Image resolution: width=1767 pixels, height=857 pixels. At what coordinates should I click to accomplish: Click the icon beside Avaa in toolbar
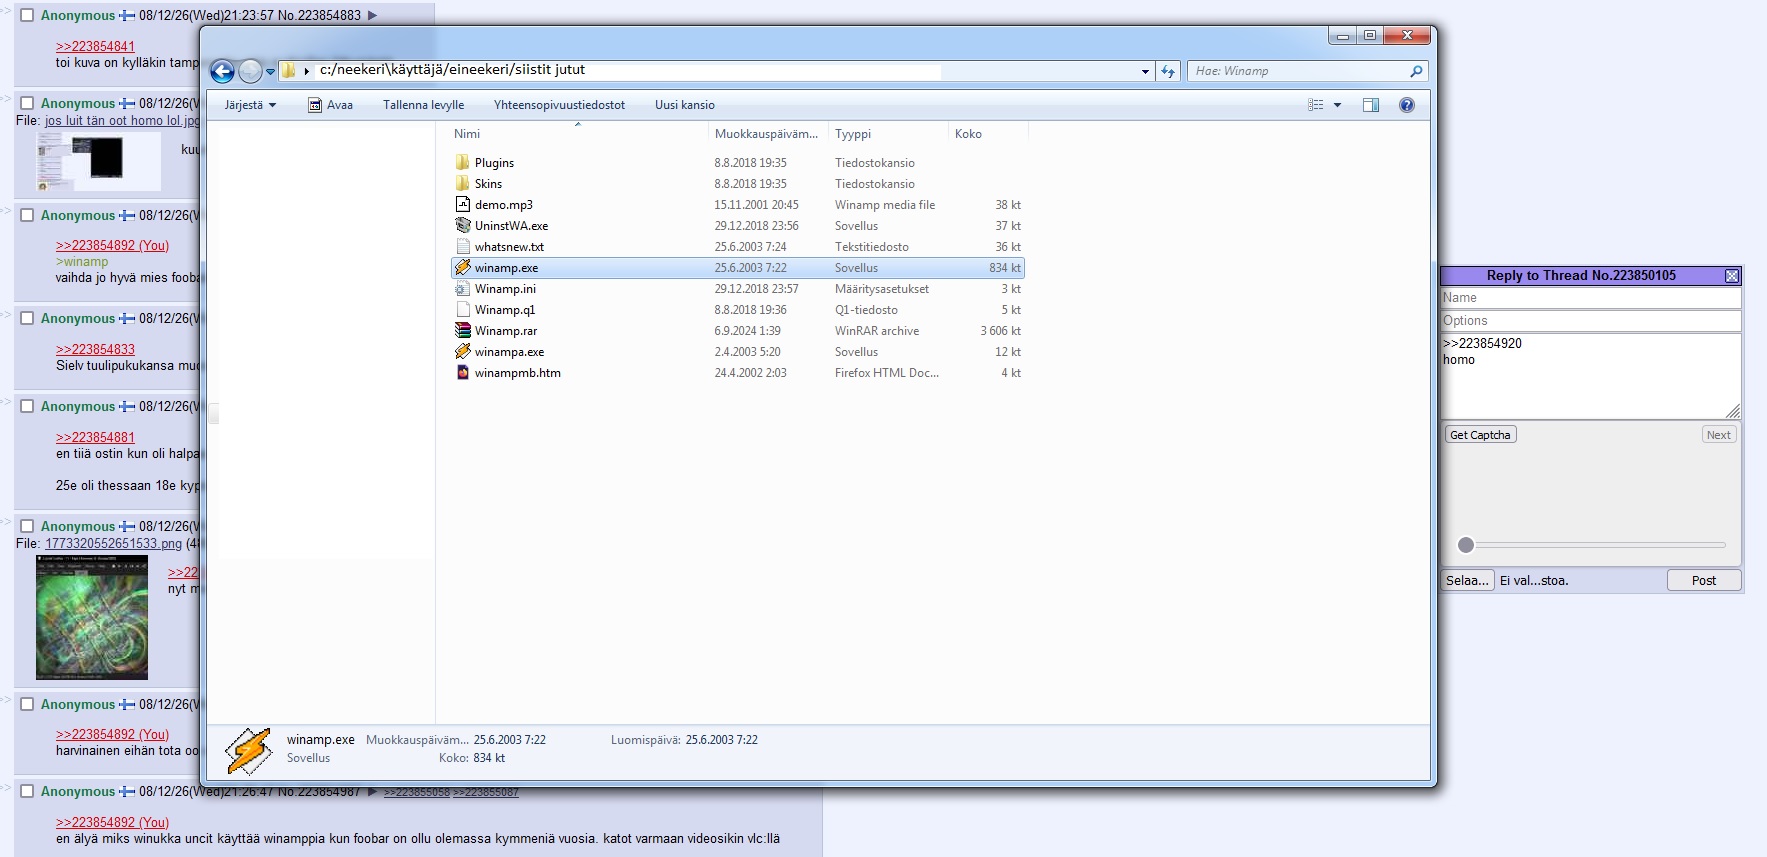point(315,105)
